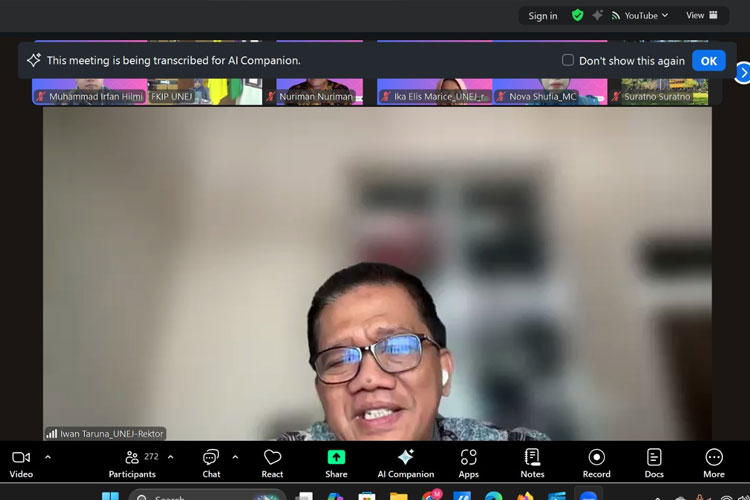Click the network signal bars icon by speaker name

[x=52, y=434]
